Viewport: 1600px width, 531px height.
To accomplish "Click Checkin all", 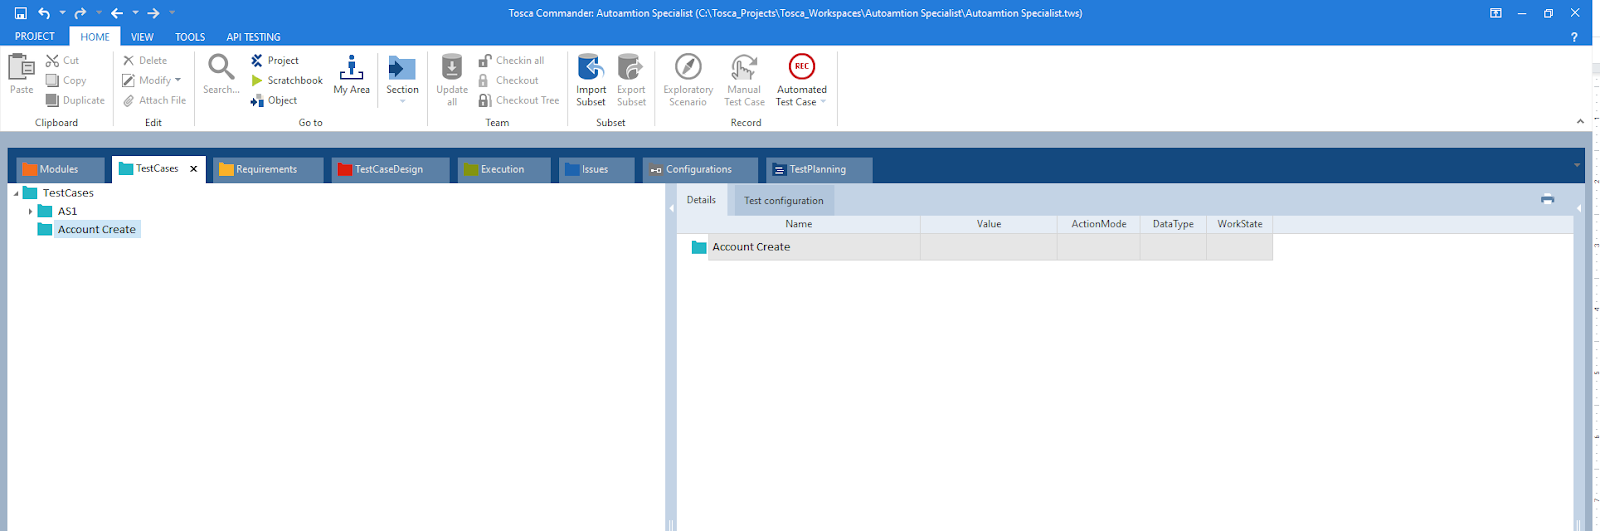I will coord(511,60).
